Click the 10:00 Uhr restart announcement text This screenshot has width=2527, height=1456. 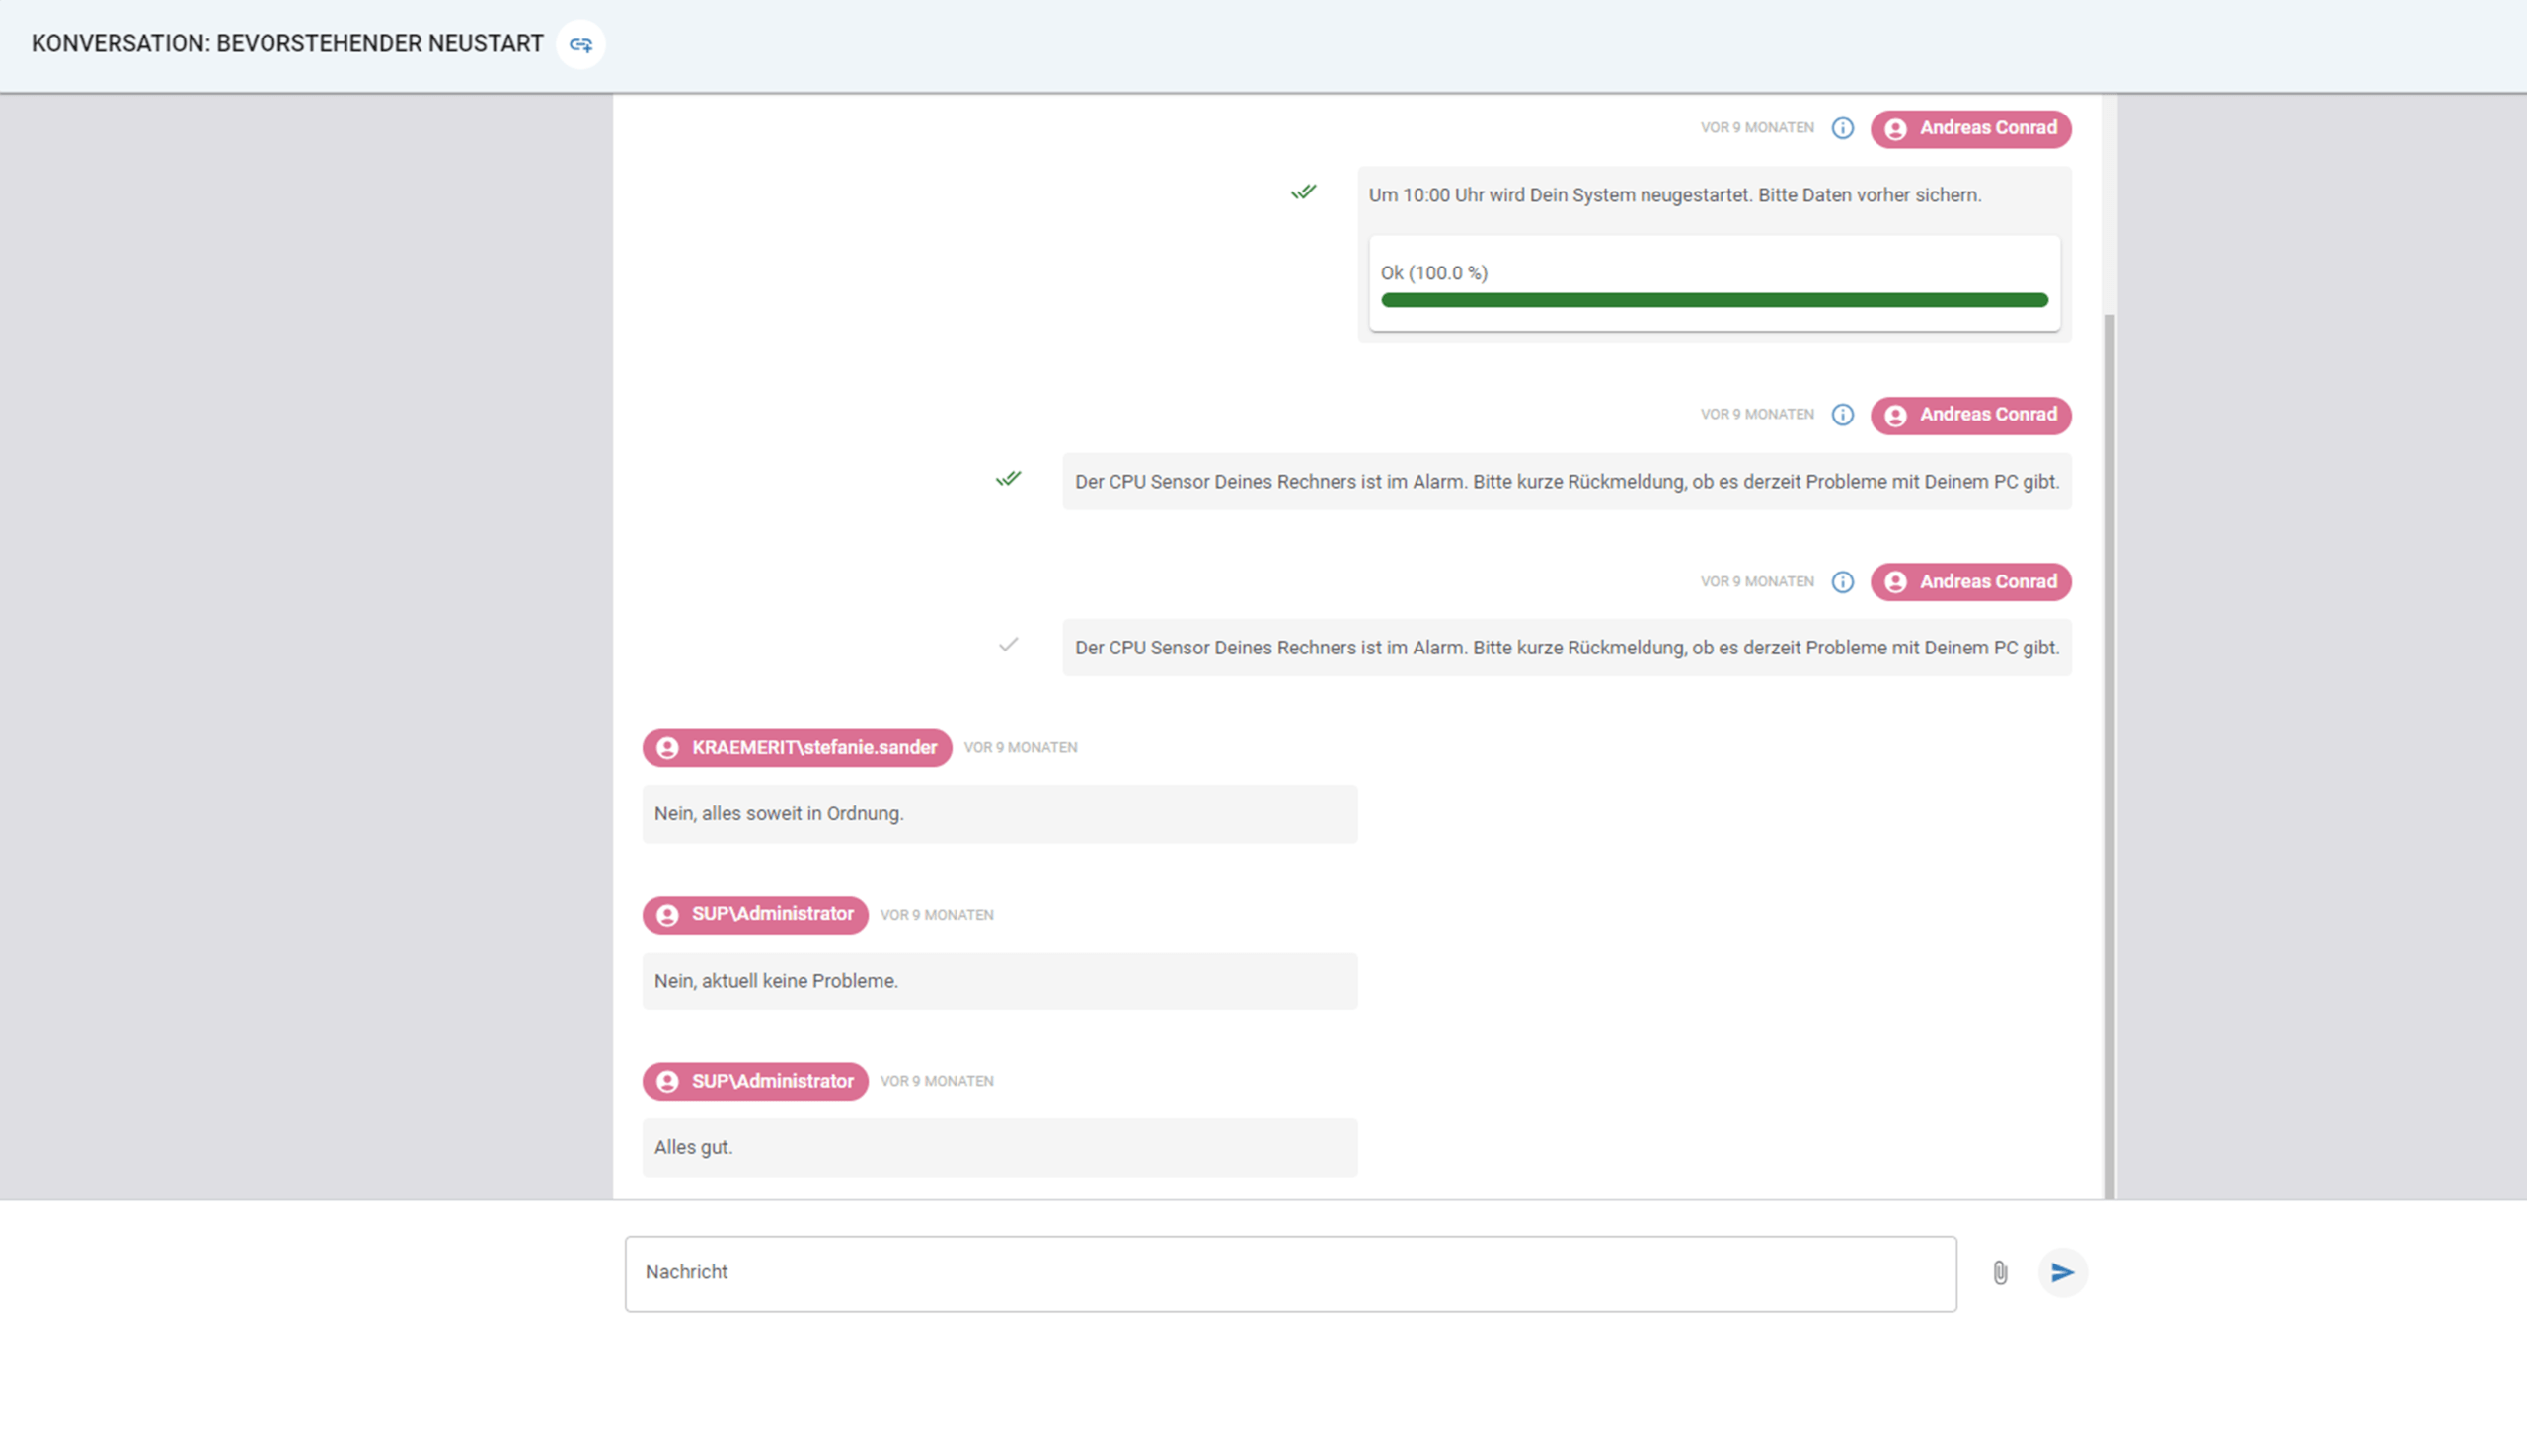click(1674, 196)
